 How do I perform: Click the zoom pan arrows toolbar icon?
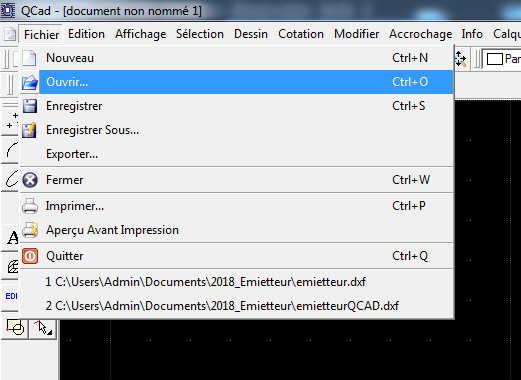click(460, 59)
